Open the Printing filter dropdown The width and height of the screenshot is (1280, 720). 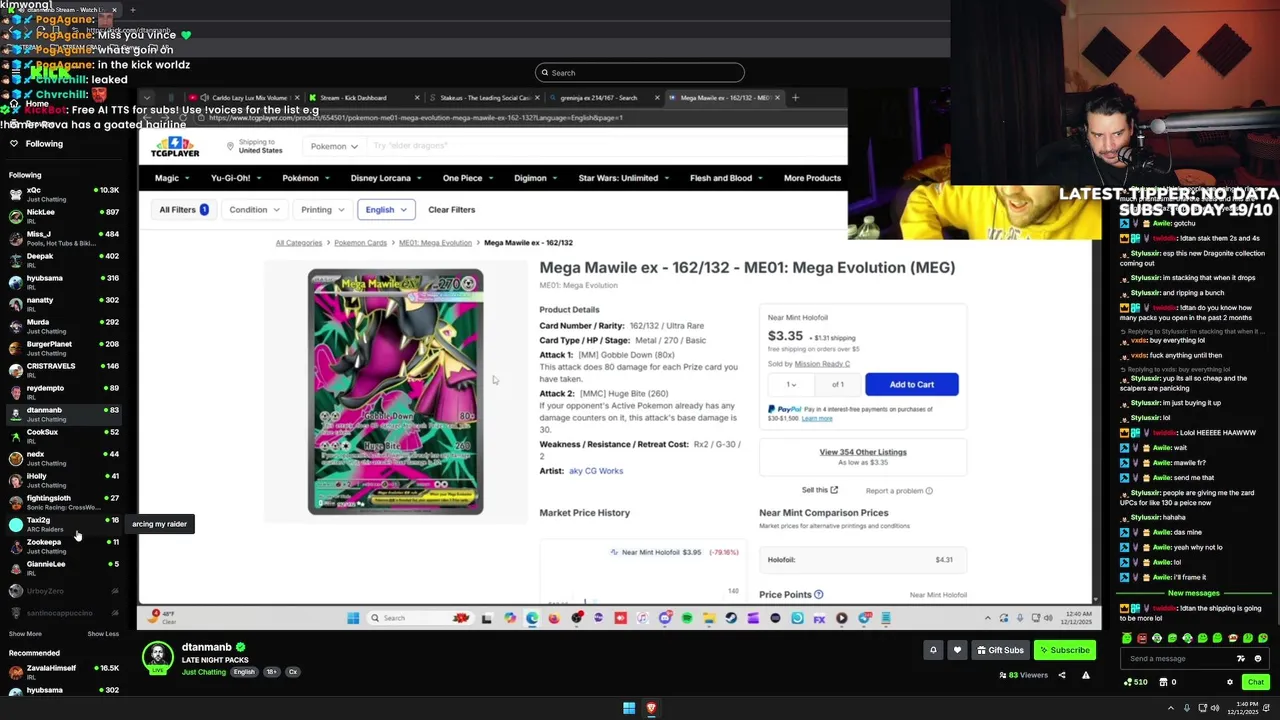pyautogui.click(x=322, y=210)
